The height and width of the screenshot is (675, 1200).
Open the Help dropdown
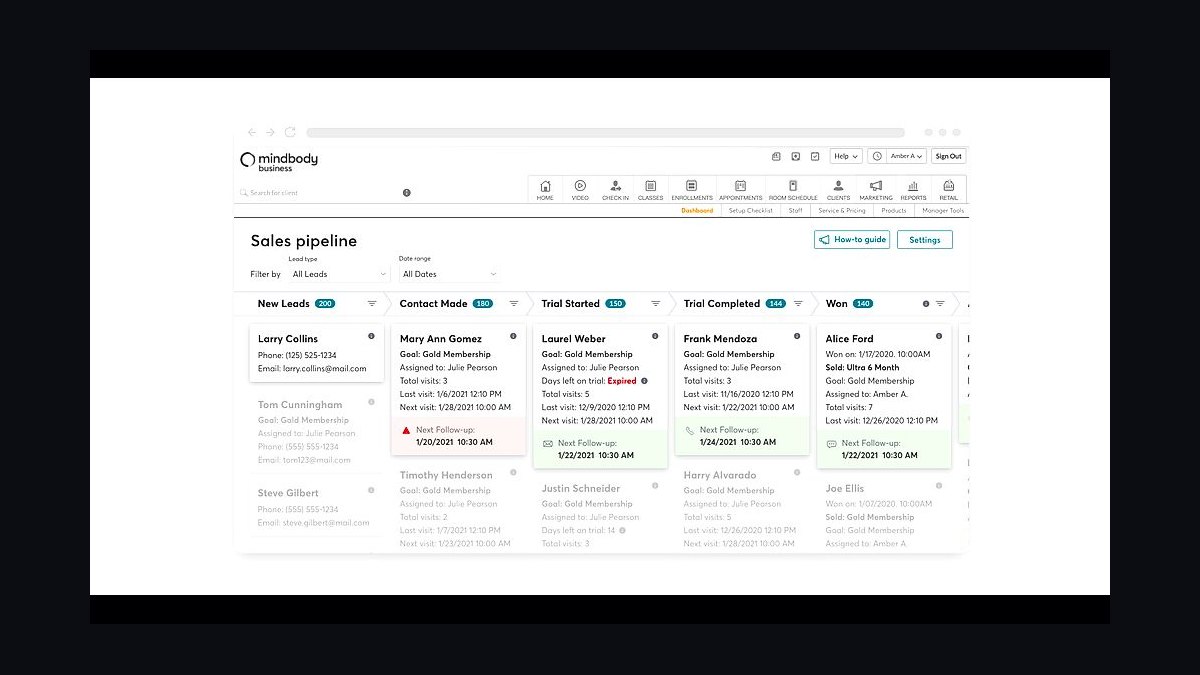point(846,156)
